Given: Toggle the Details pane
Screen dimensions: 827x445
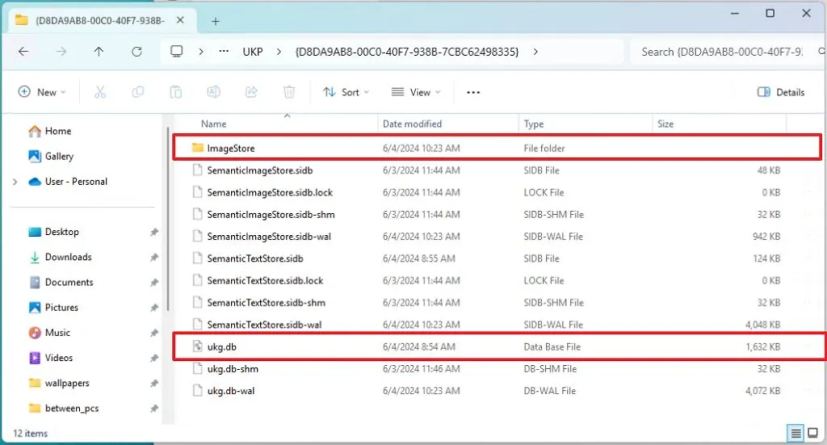Looking at the screenshot, I should point(781,92).
